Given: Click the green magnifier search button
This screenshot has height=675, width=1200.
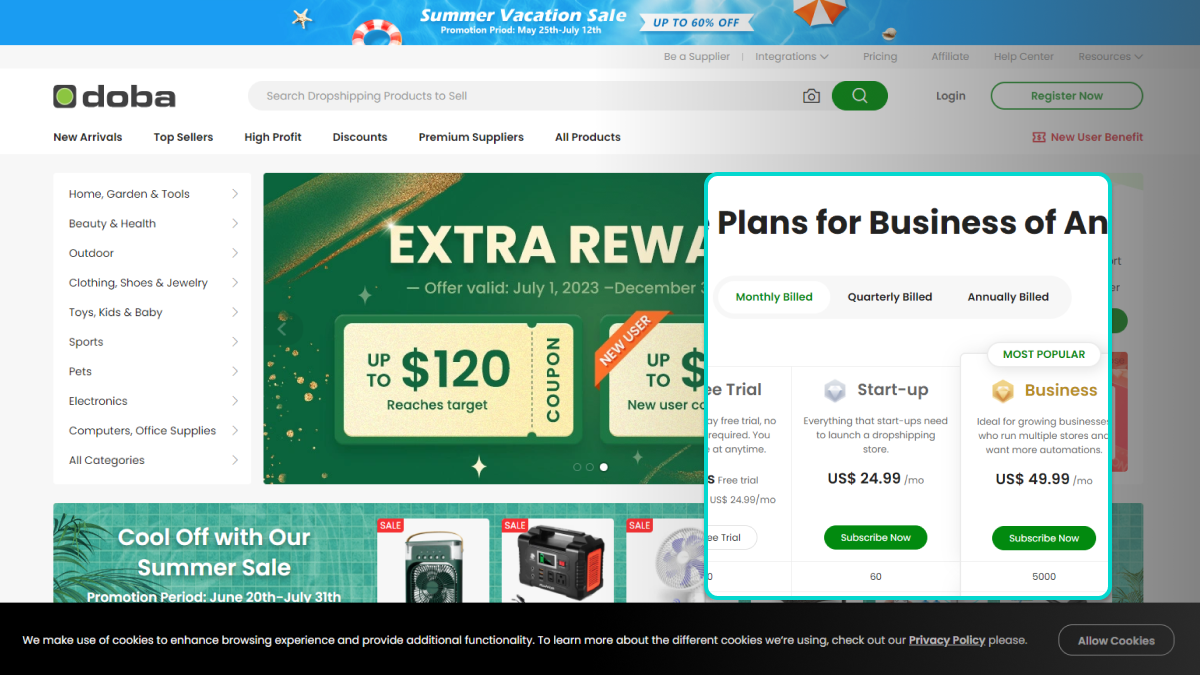Looking at the screenshot, I should coord(859,96).
